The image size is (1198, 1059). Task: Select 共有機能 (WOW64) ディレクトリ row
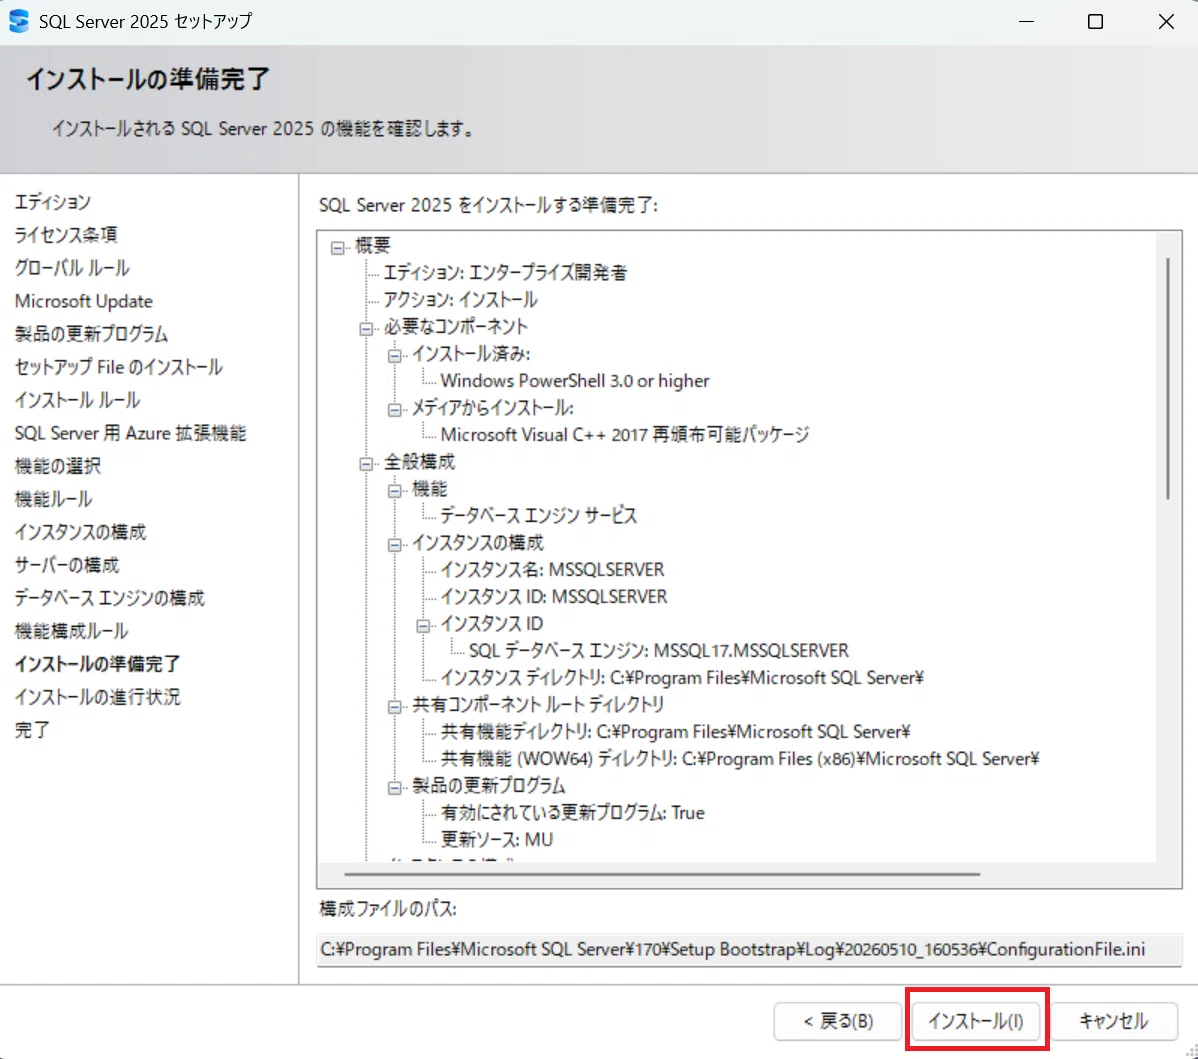[740, 759]
